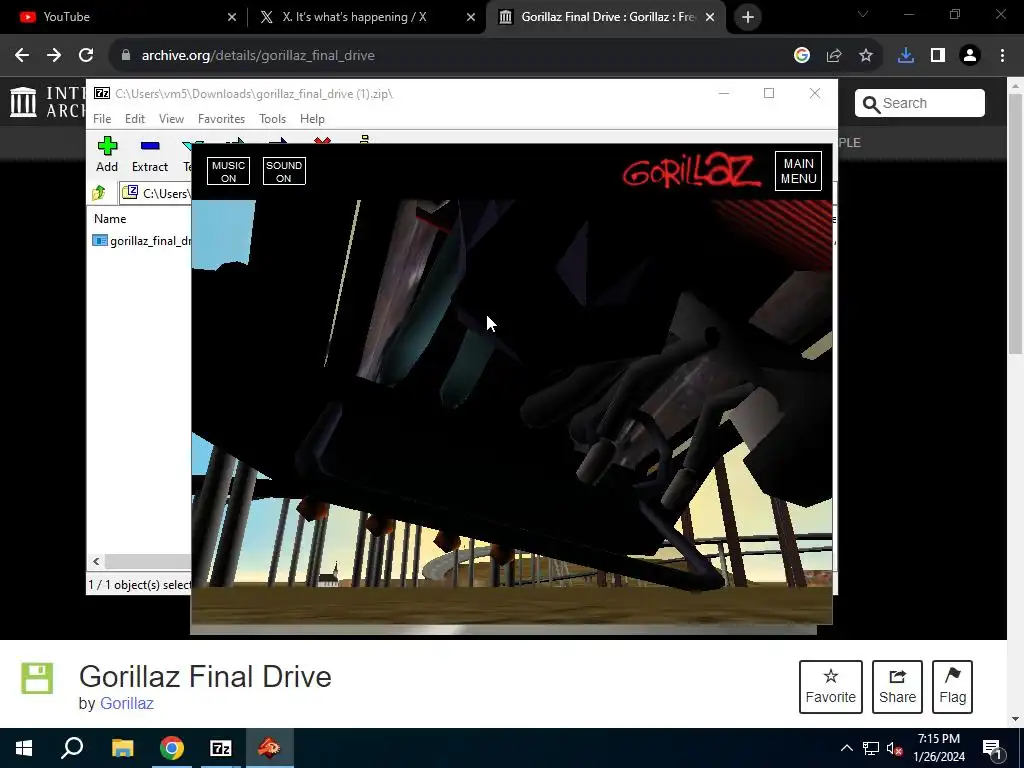Screen dimensions: 1024x768
Task: Close the Gorillaz Final Drive tab
Action: 710,18
